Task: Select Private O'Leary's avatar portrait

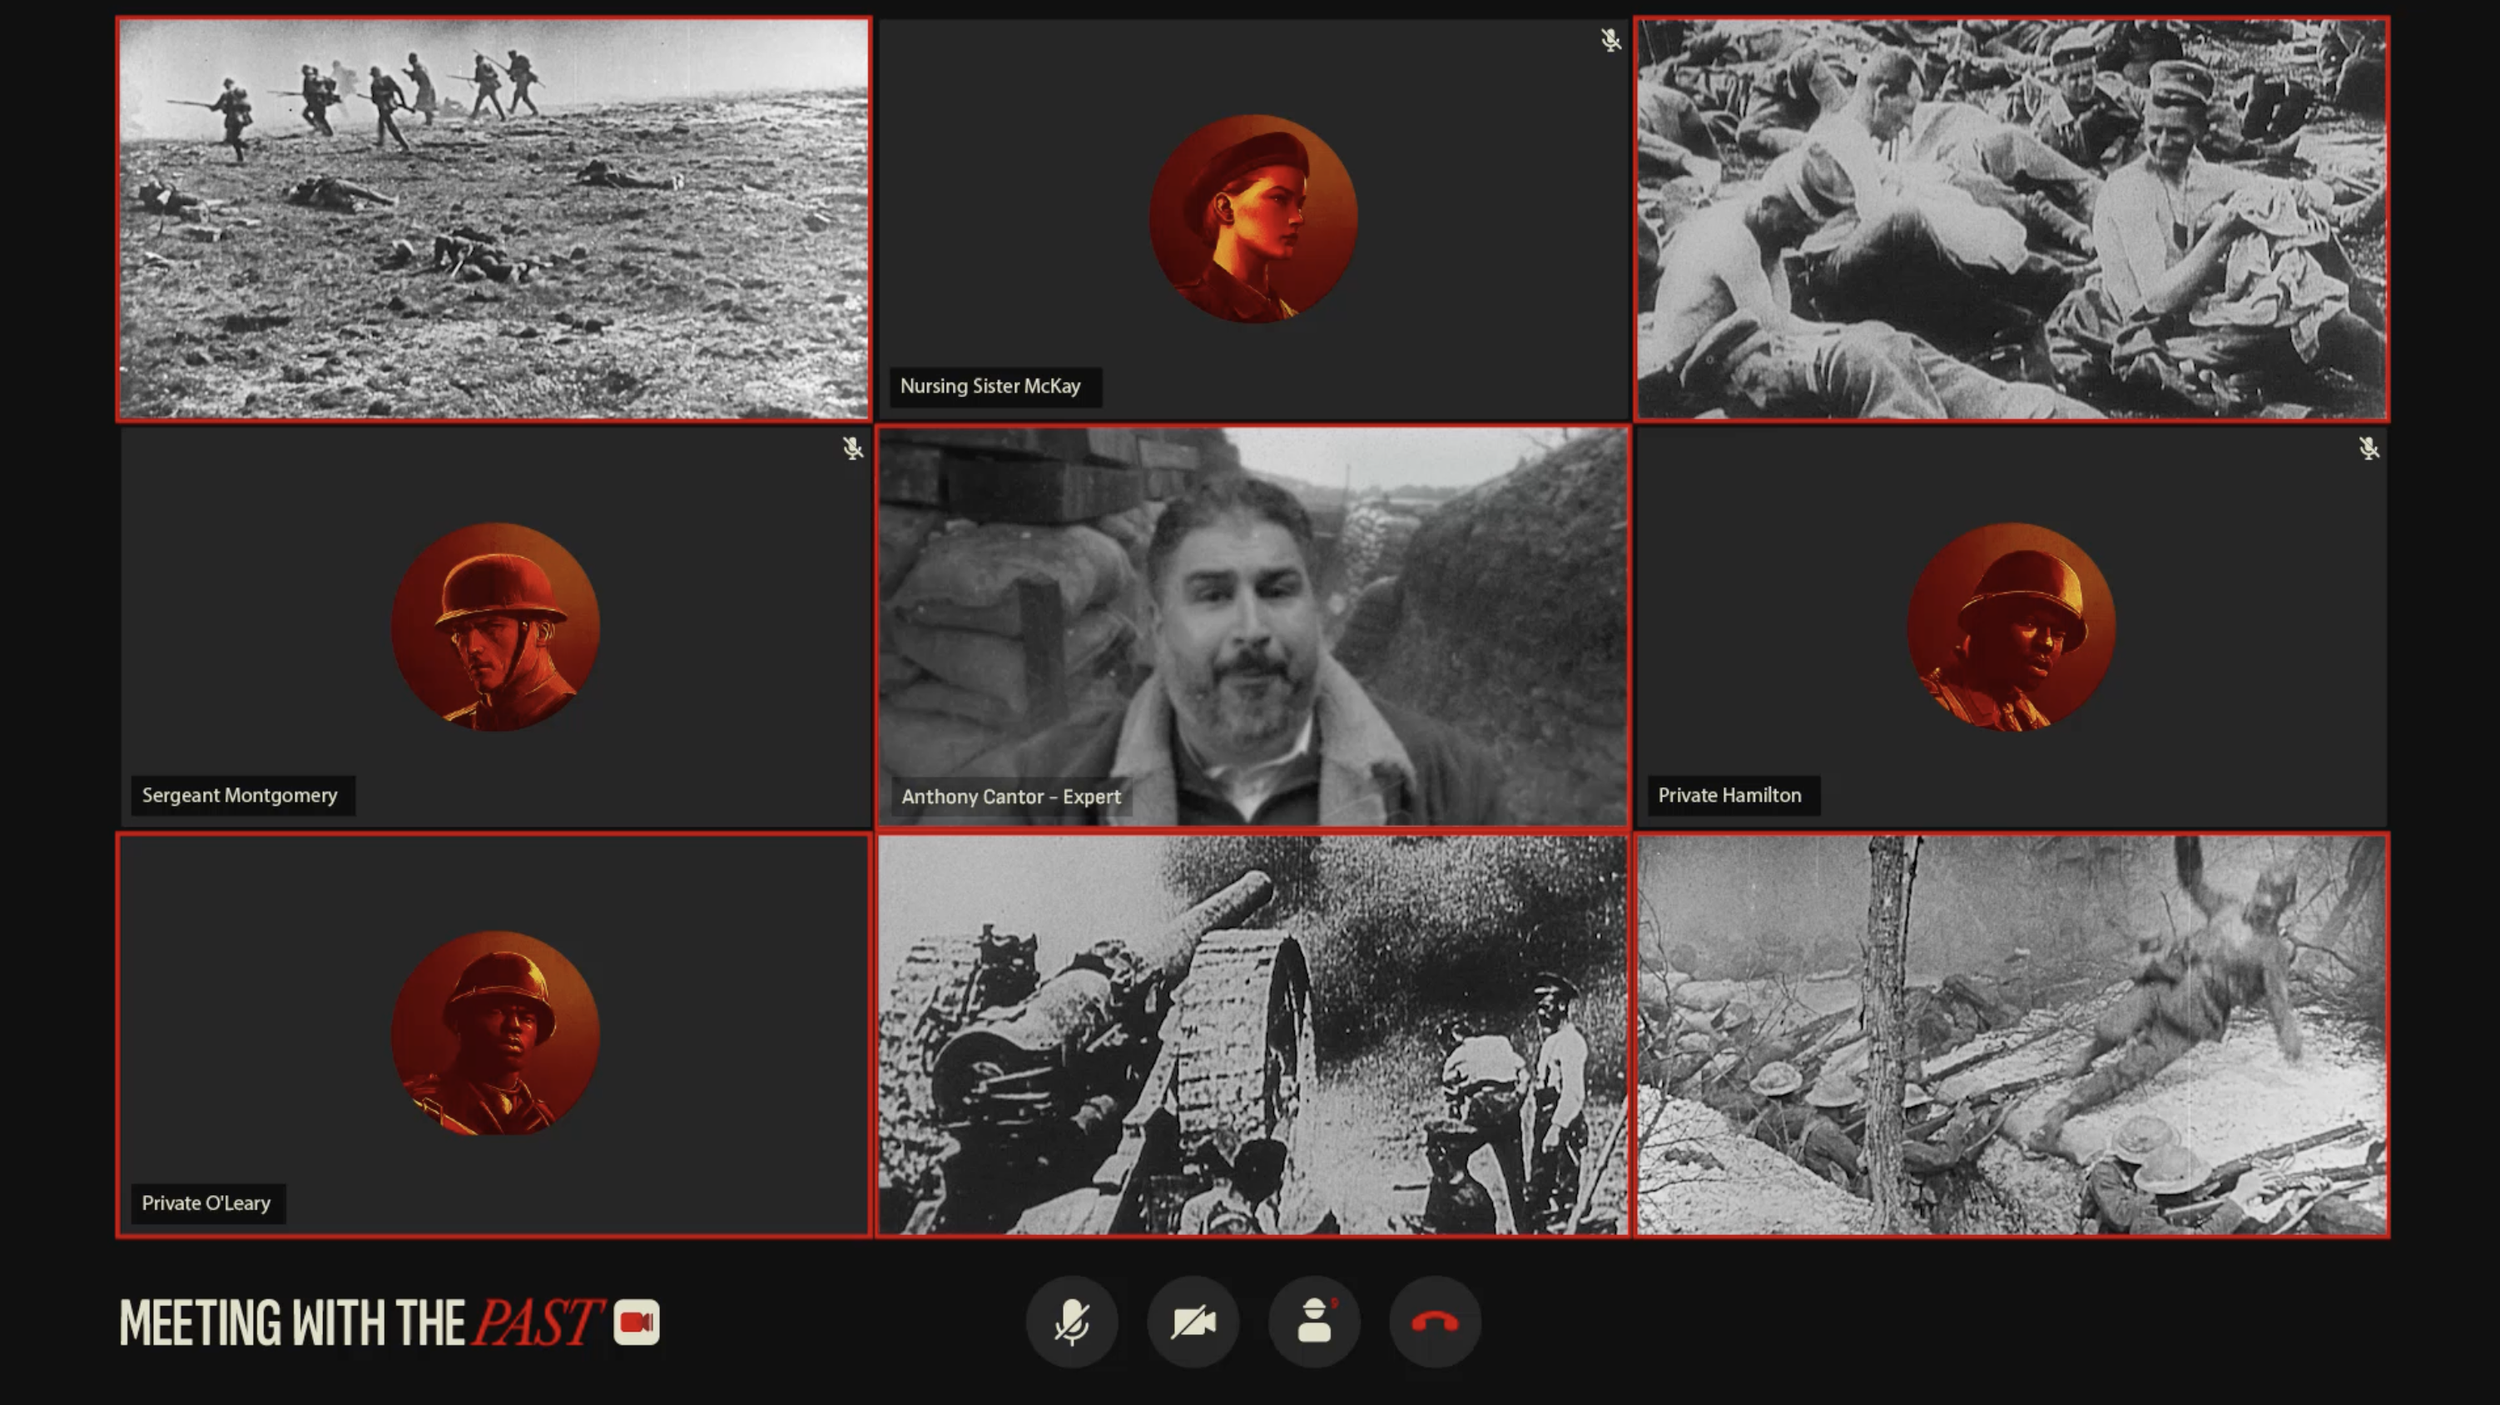Action: [x=495, y=1033]
